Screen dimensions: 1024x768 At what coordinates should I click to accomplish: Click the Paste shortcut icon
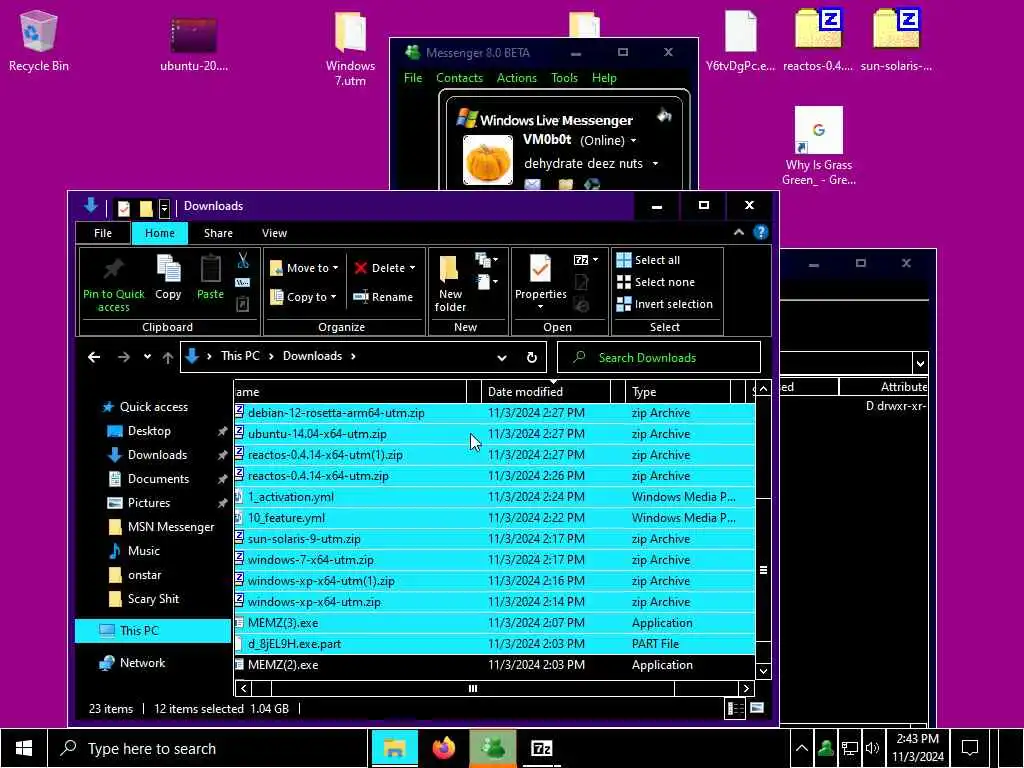[x=242, y=304]
